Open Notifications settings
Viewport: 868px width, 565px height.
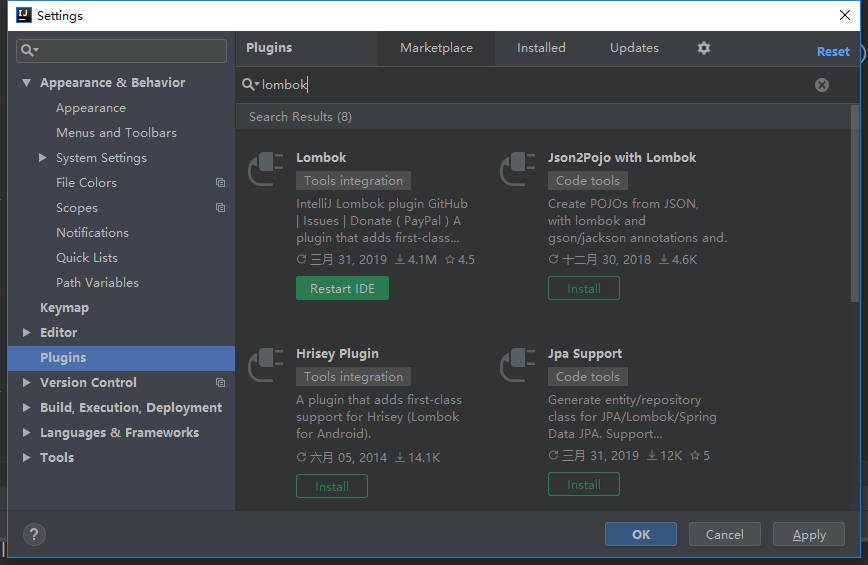click(x=92, y=232)
